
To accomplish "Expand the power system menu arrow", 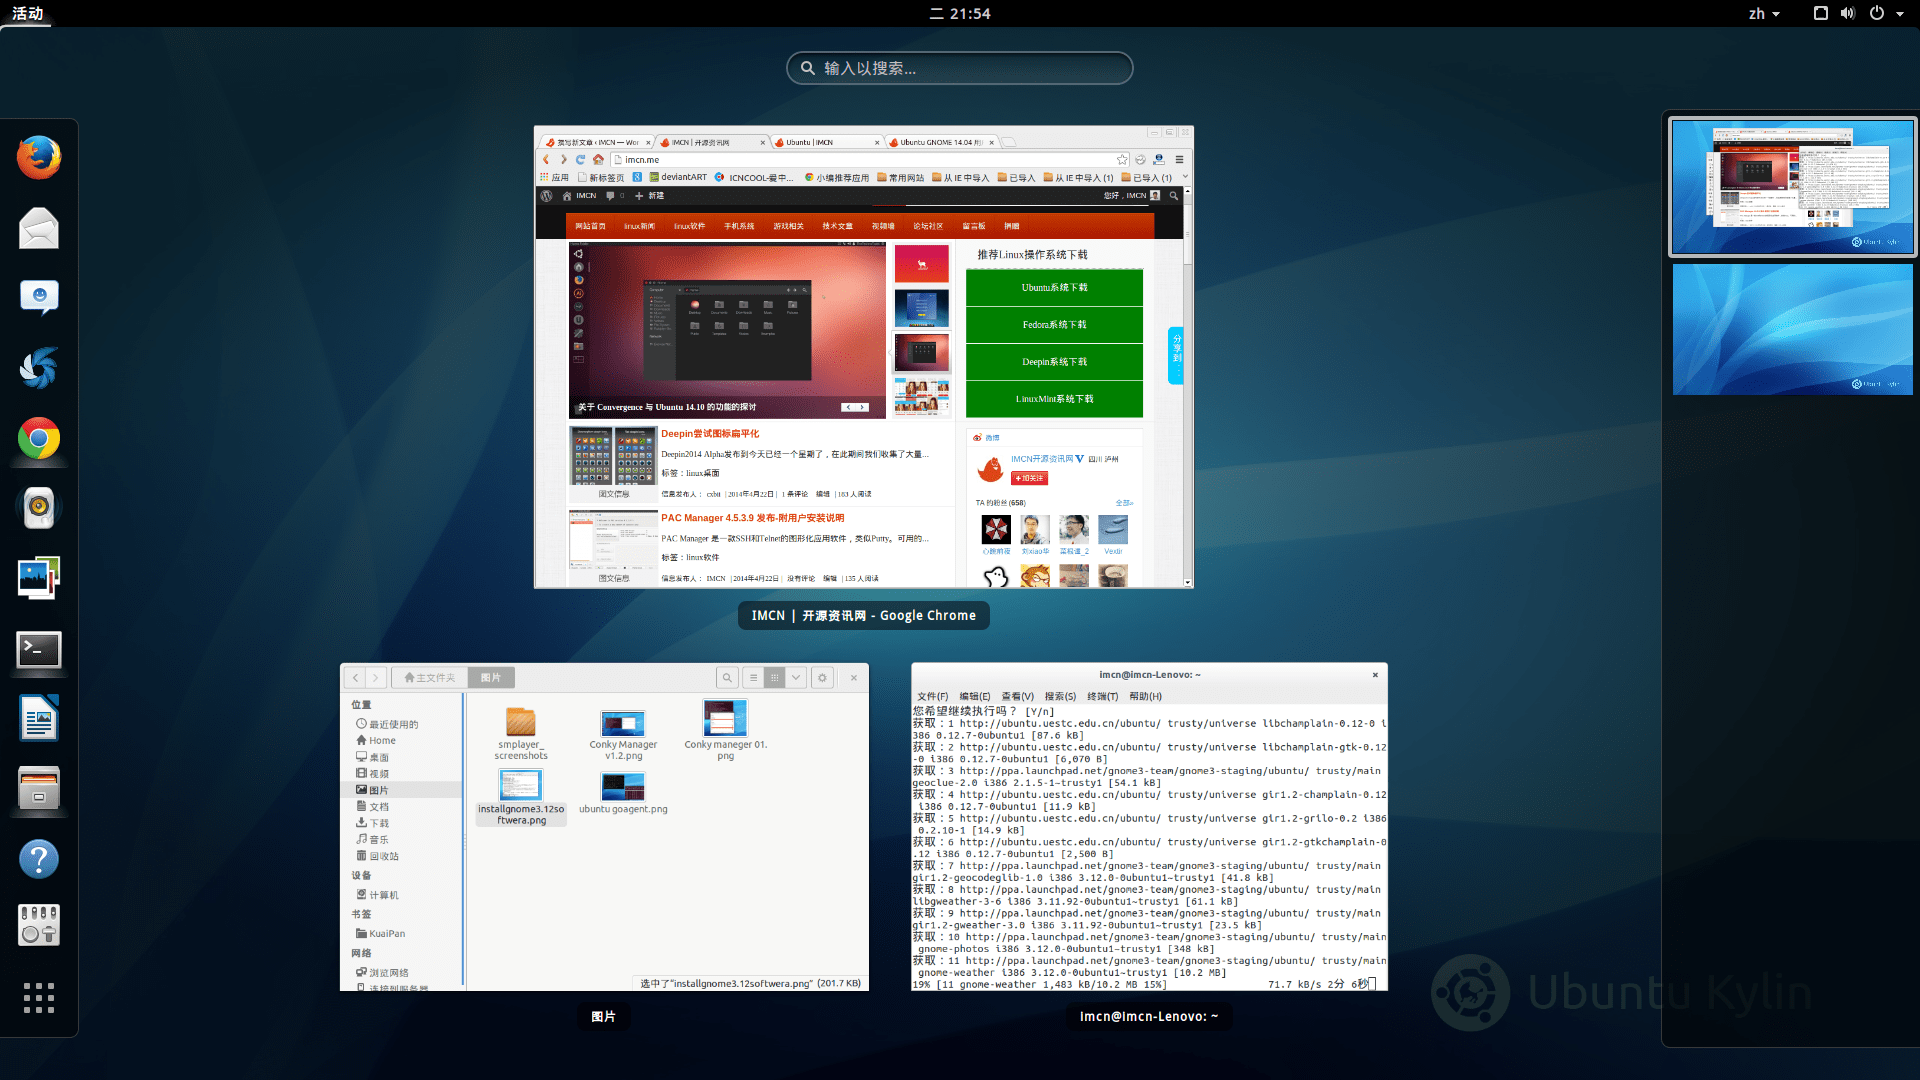I will [1900, 14].
